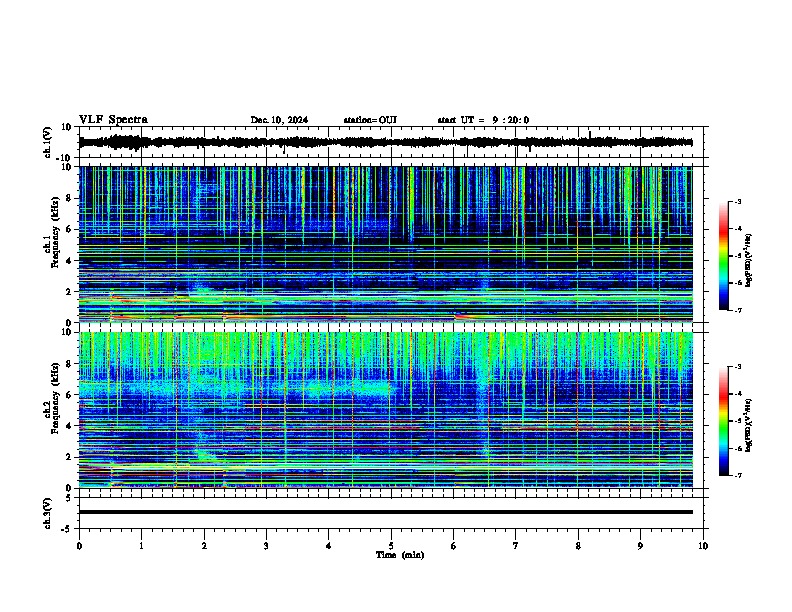The image size is (792, 612).
Task: Click the "5" tick of ch.3(V) axis
Action: click(x=70, y=498)
